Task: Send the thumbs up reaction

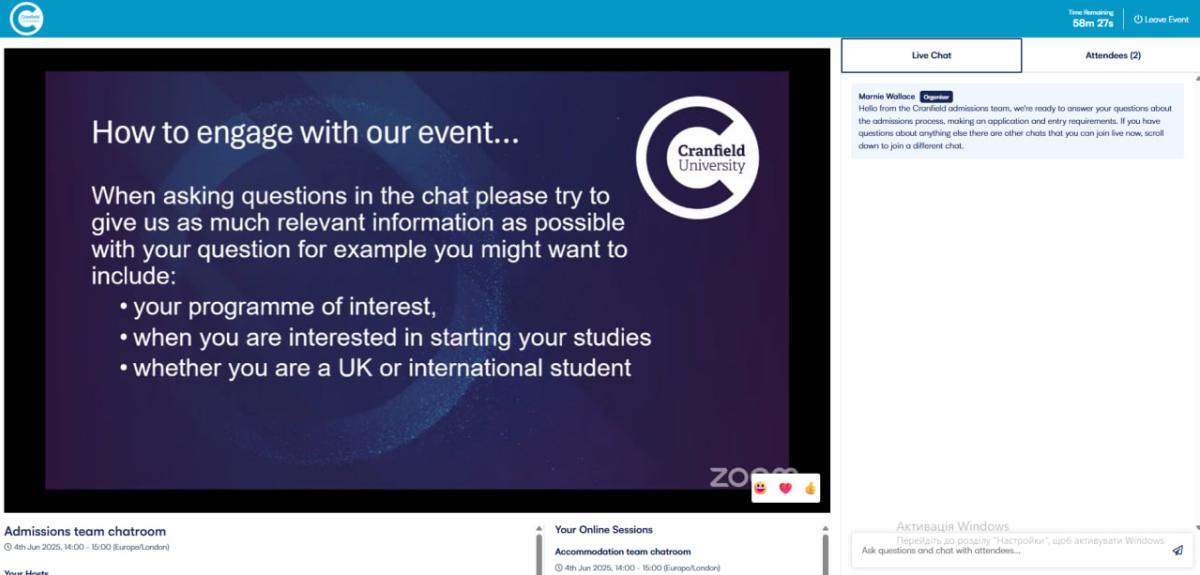Action: pos(809,488)
